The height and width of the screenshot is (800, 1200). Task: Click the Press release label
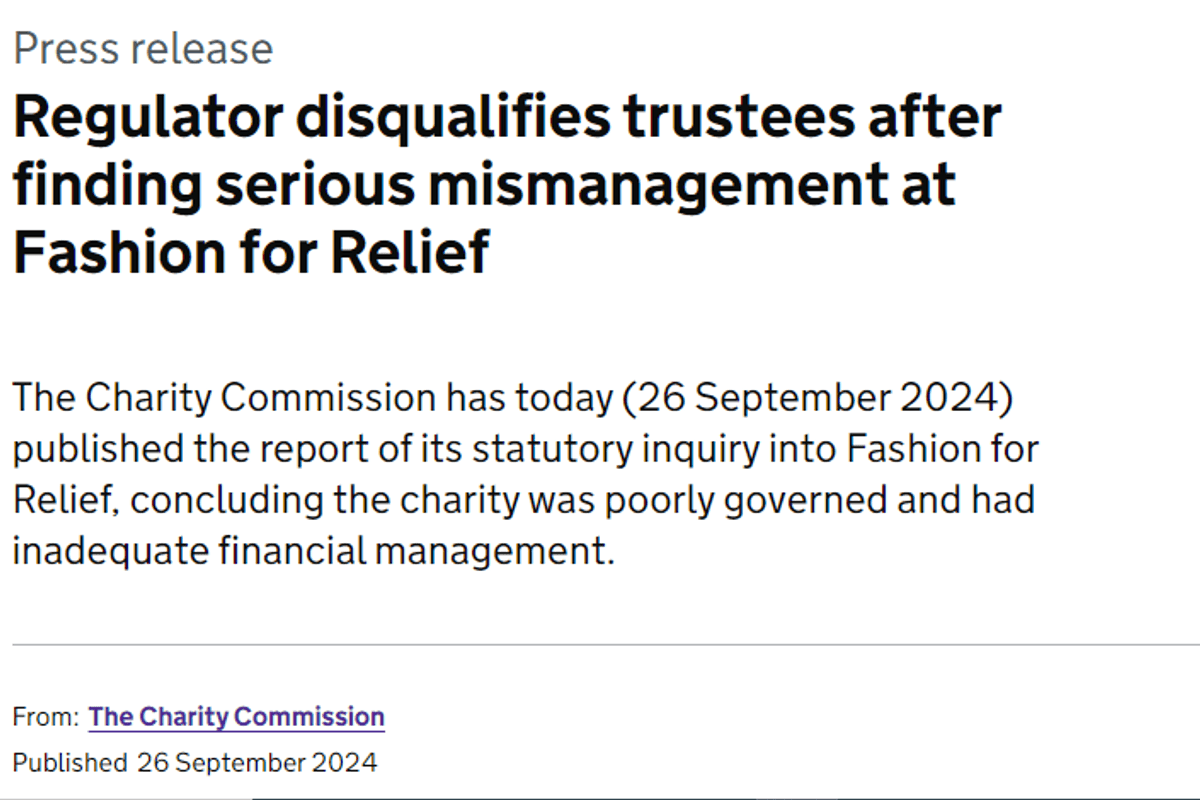click(143, 49)
